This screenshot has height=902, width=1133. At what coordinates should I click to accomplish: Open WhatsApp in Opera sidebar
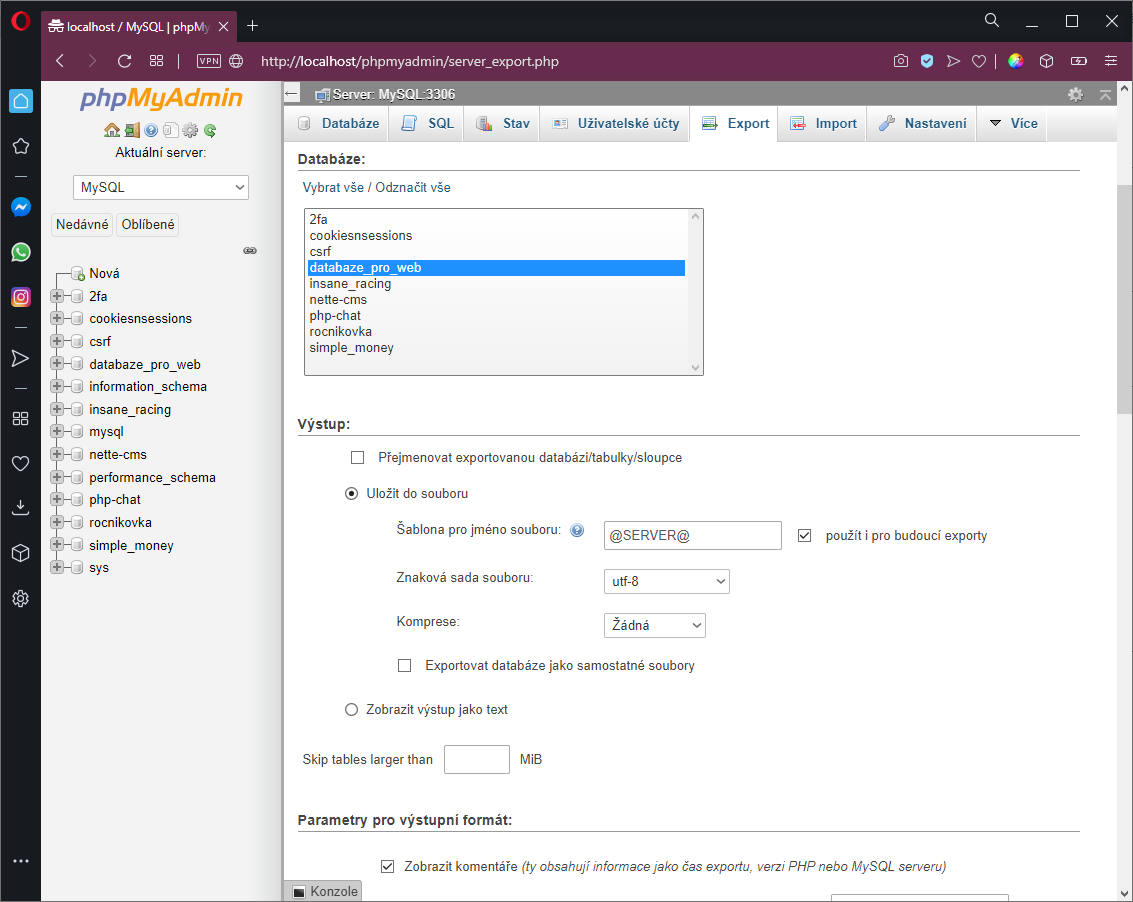click(21, 252)
